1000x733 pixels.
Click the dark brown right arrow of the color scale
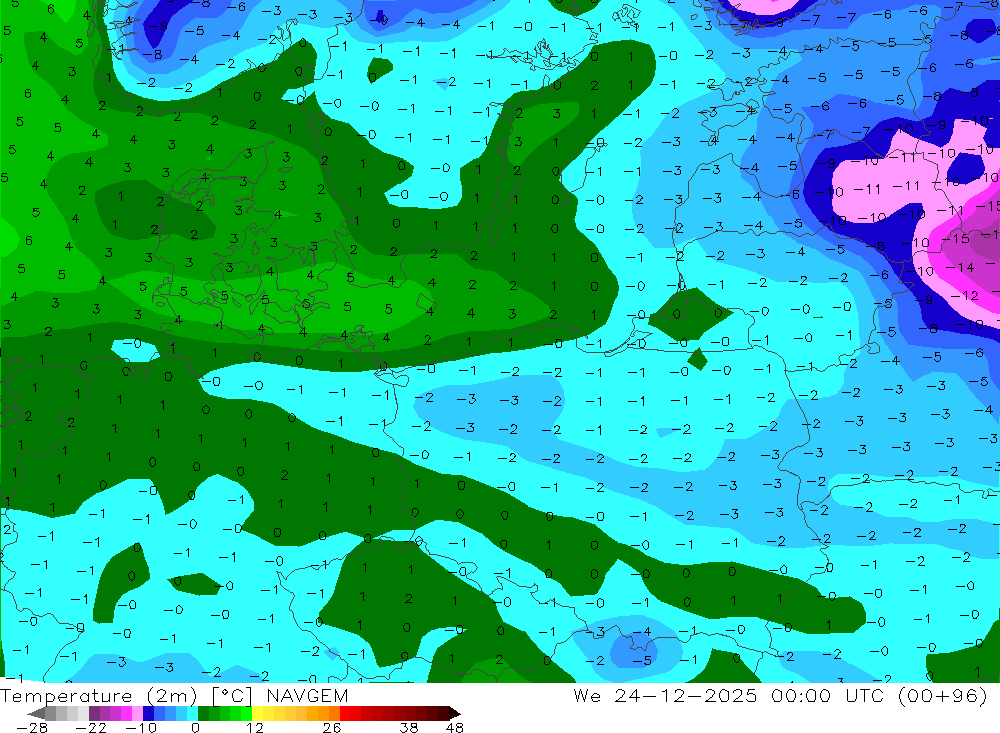454,713
